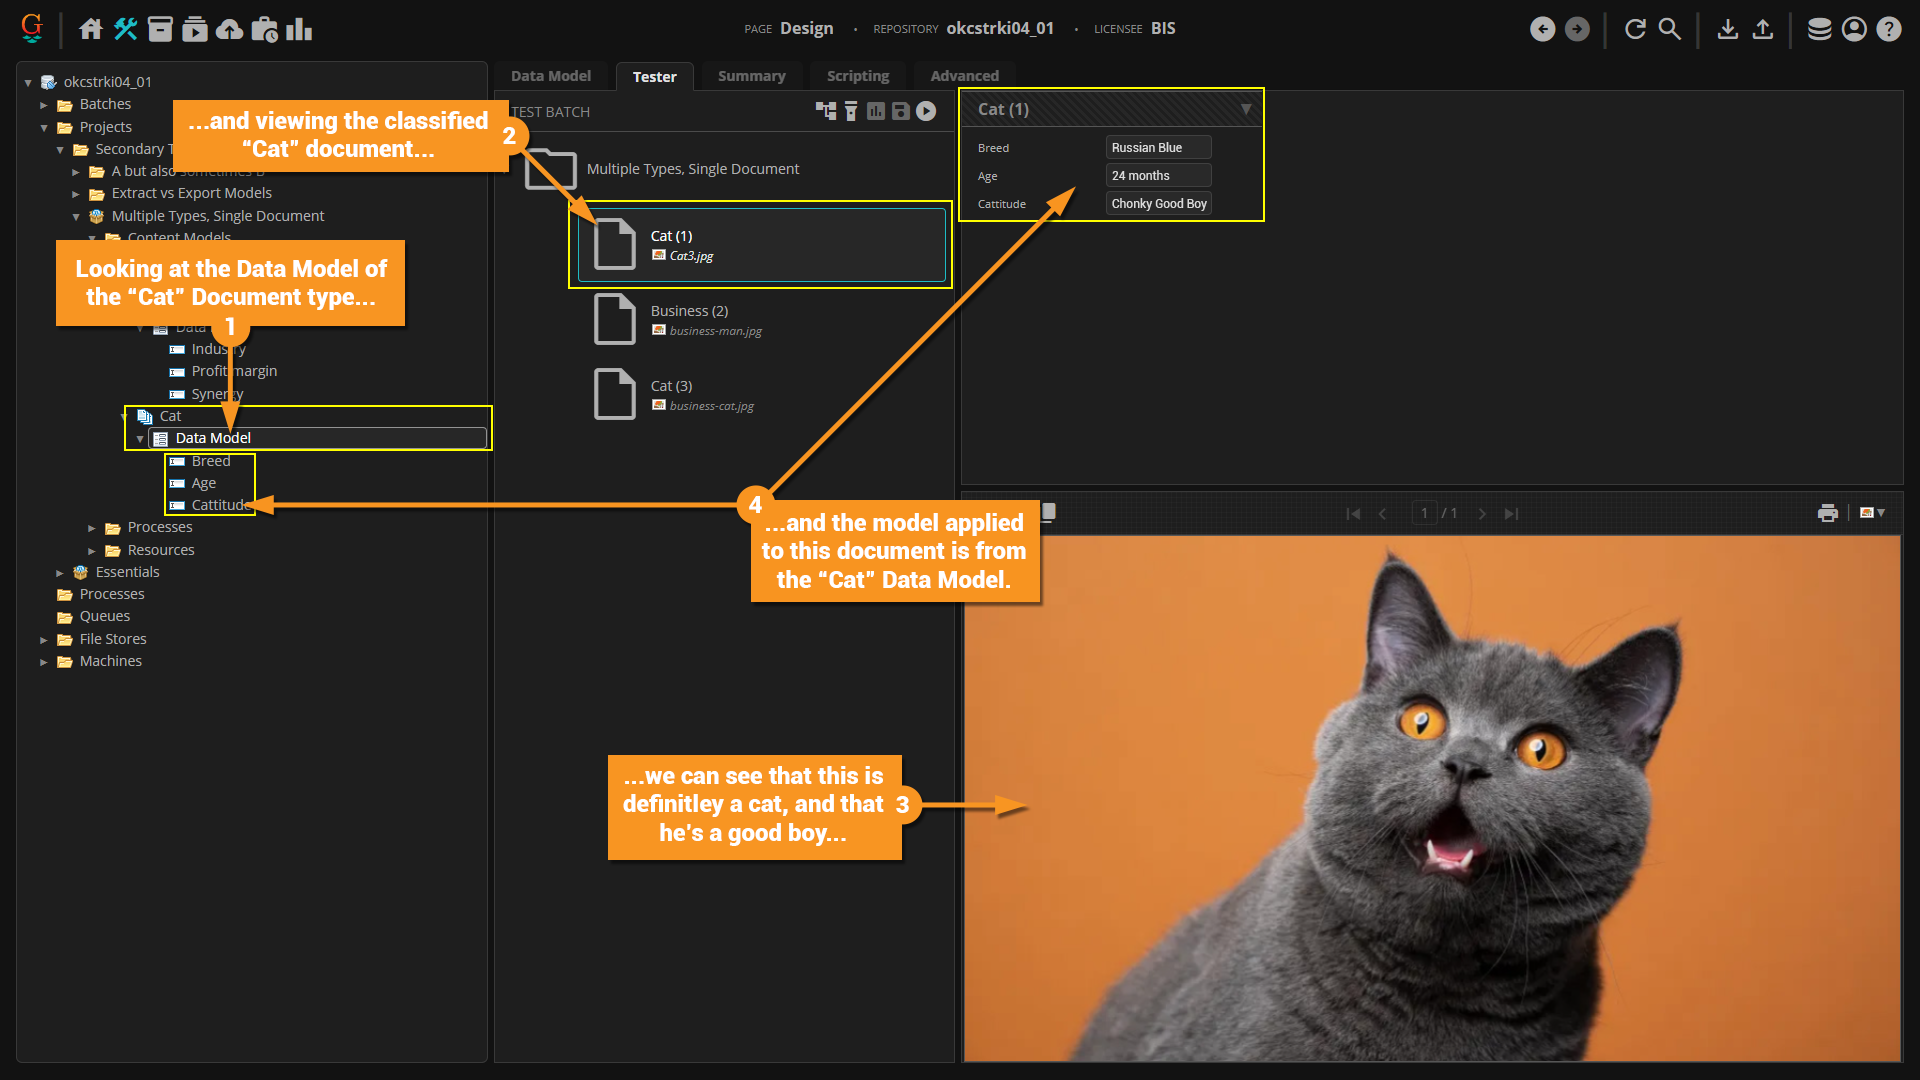Switch to the Scripting tab
This screenshot has width=1920, height=1080.
(x=857, y=76)
